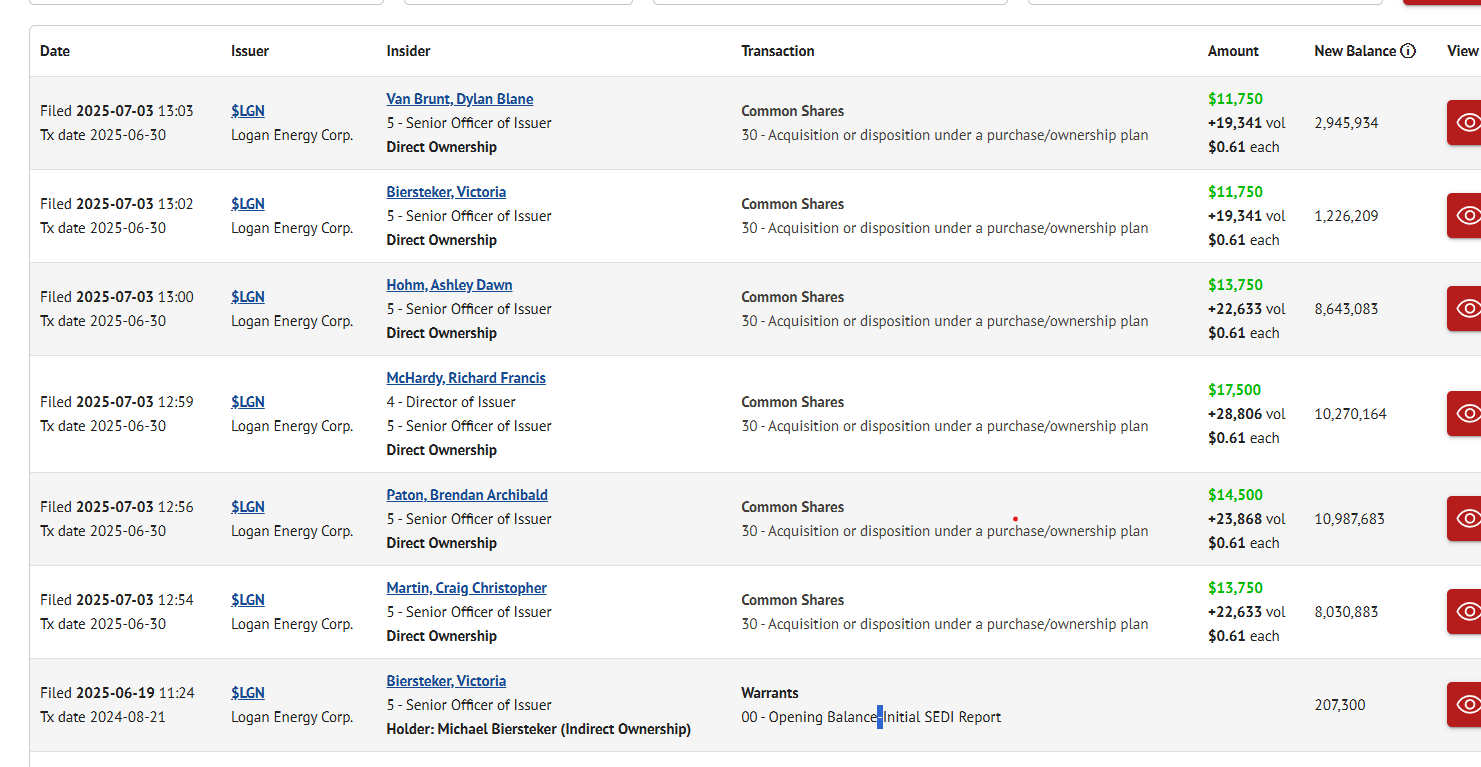Screen dimensions: 1481x767
Task: Click the Paton, Brendan Archibald name link
Action: tap(467, 495)
